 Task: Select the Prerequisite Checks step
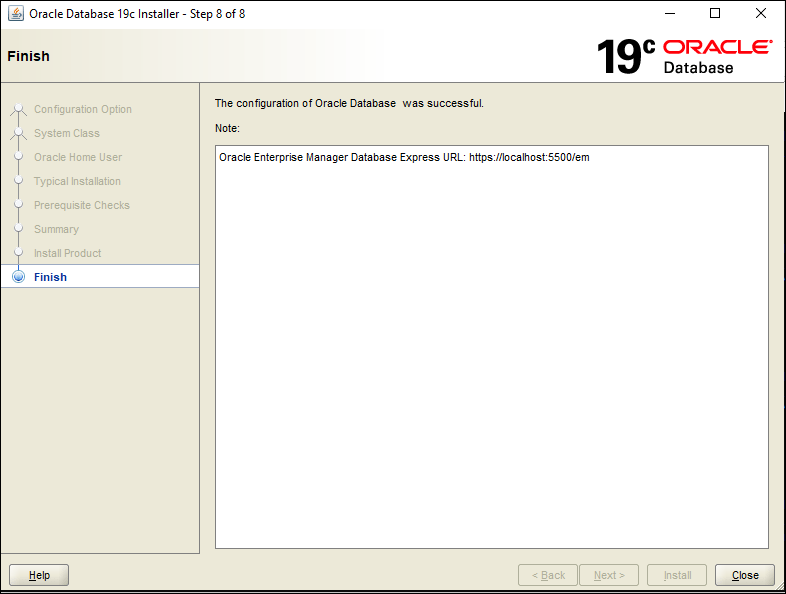(x=82, y=205)
